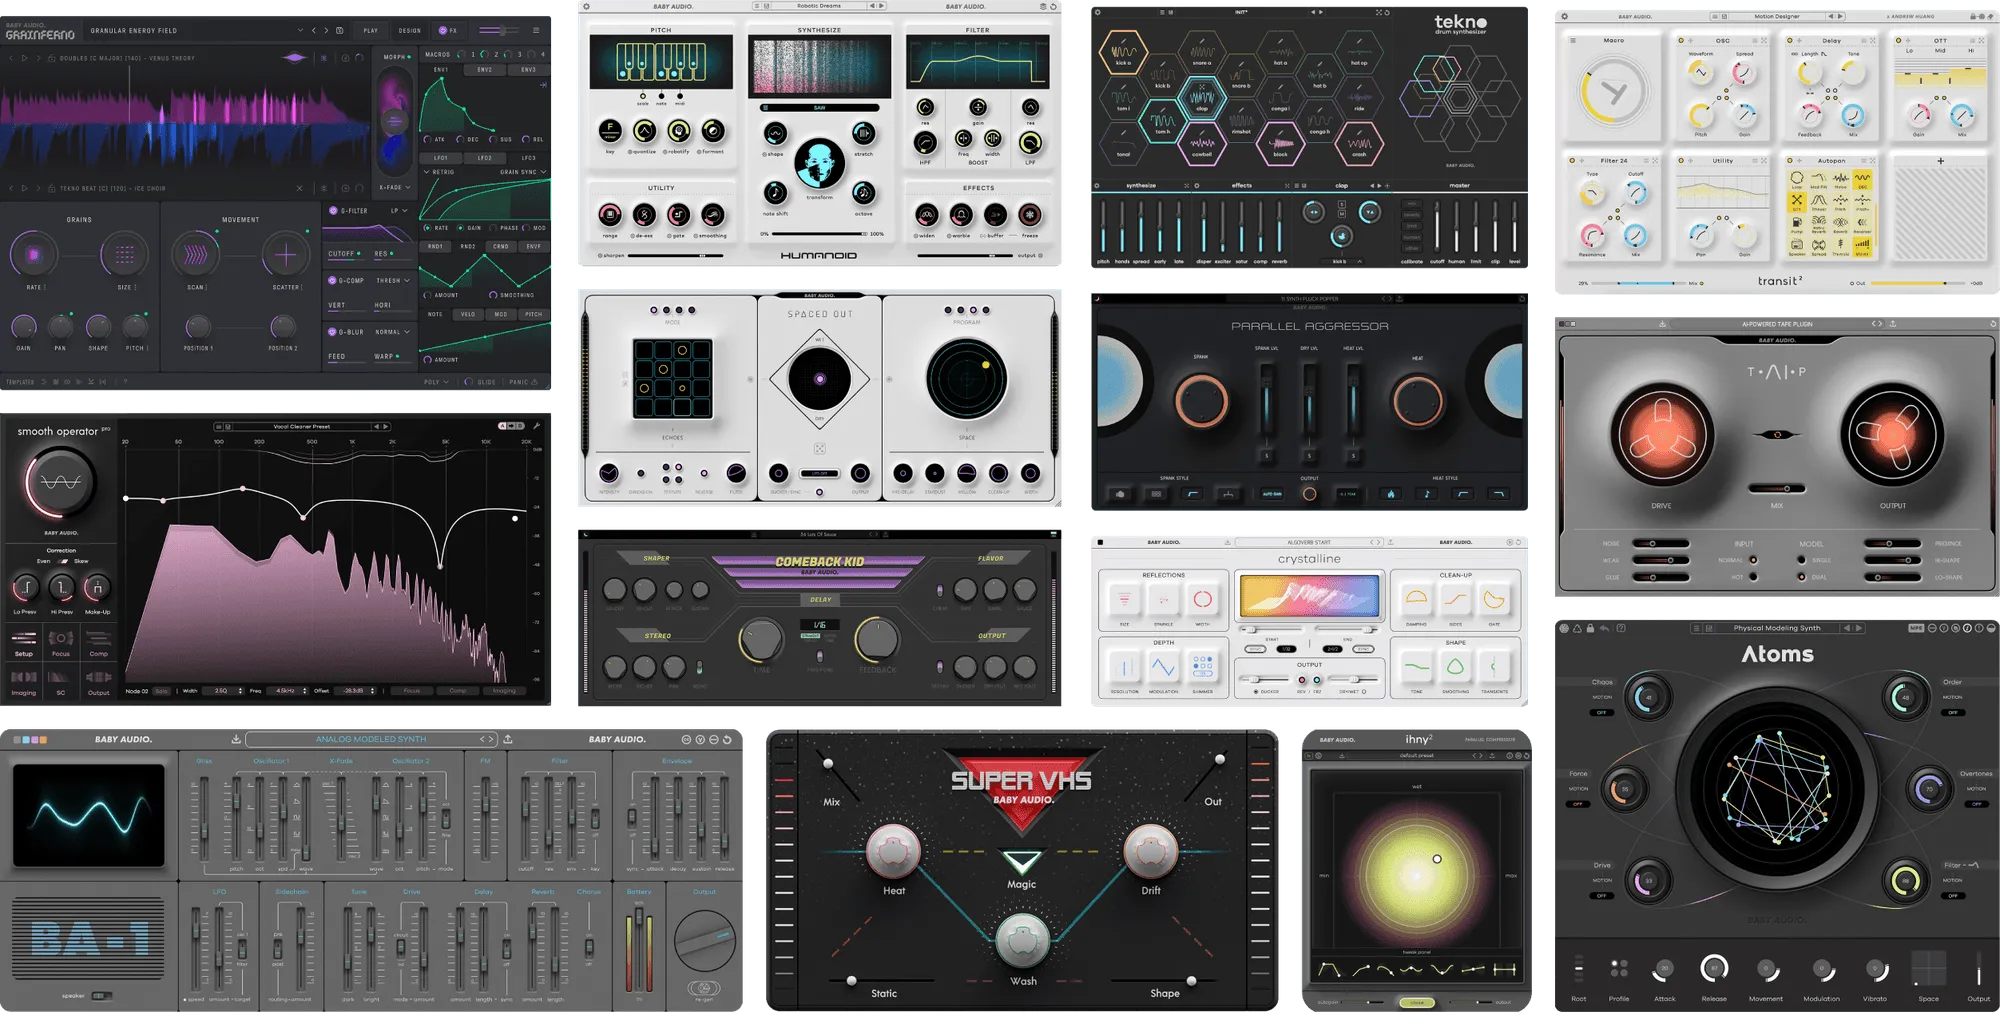The width and height of the screenshot is (2000, 1012).
Task: Toggle the G-Blur effect on or off
Action: (333, 332)
